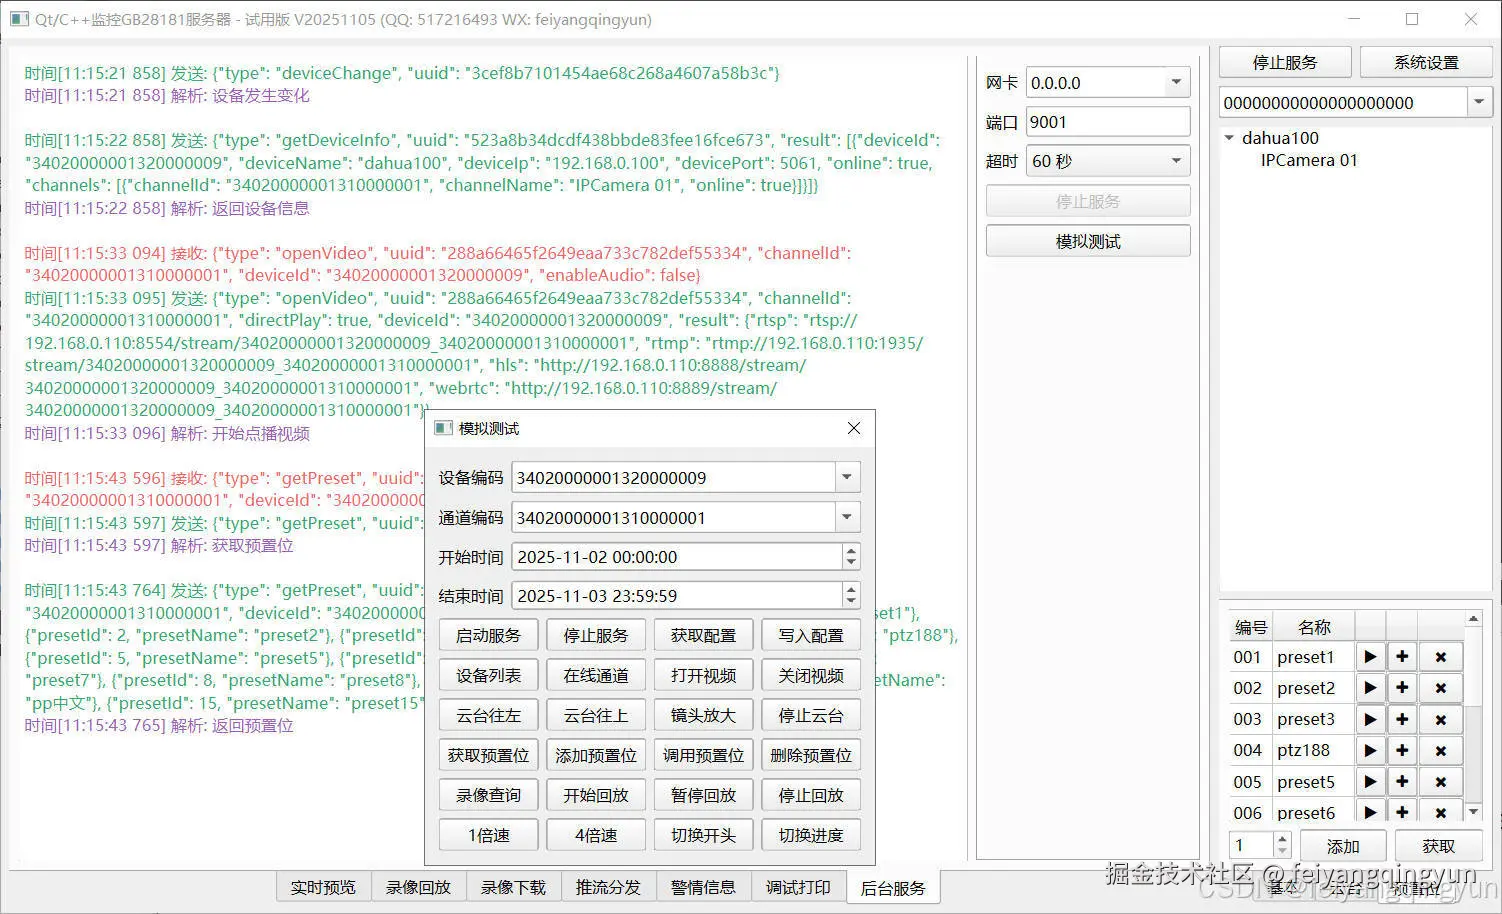Viewport: 1502px width, 914px height.
Task: Click the 云台往左 button
Action: [x=488, y=715]
